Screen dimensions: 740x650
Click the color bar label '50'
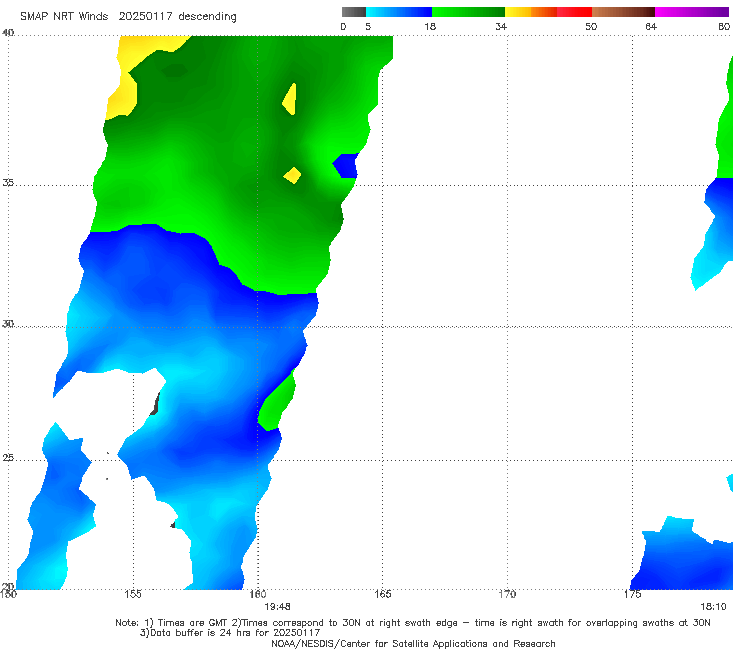[x=591, y=26]
